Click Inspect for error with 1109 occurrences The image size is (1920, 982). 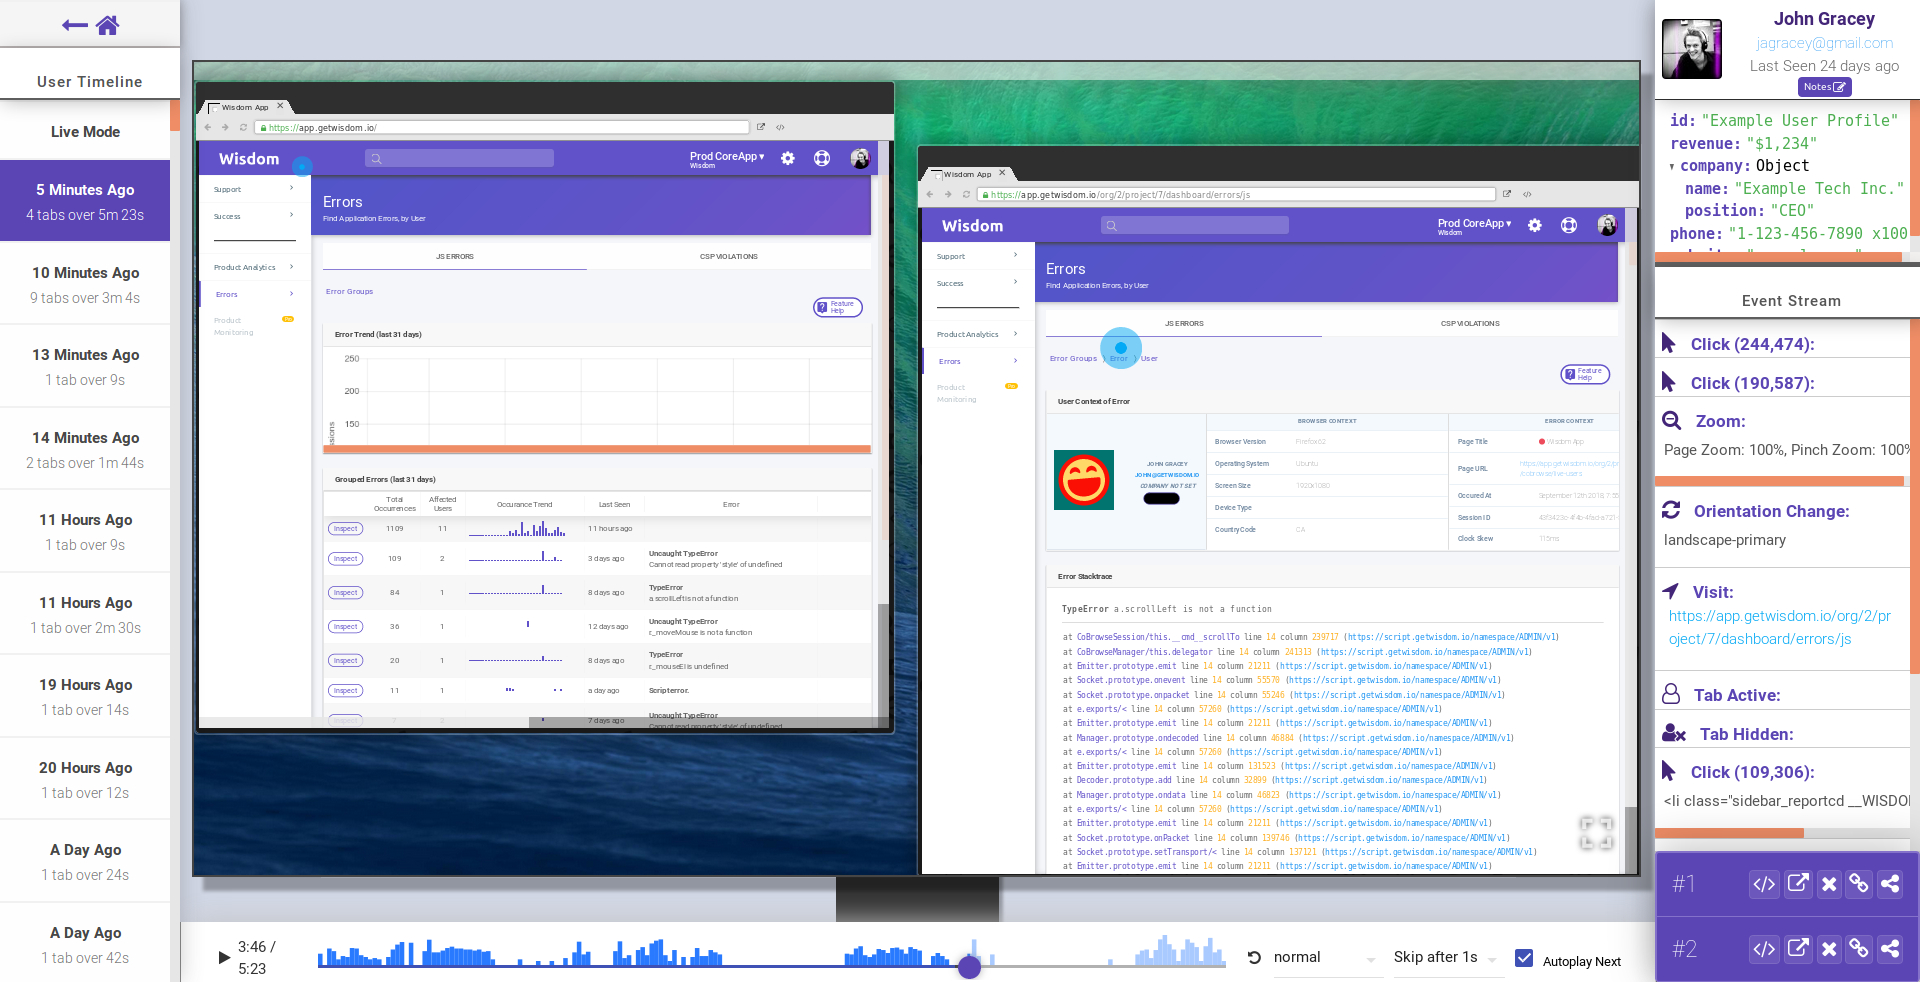point(346,528)
